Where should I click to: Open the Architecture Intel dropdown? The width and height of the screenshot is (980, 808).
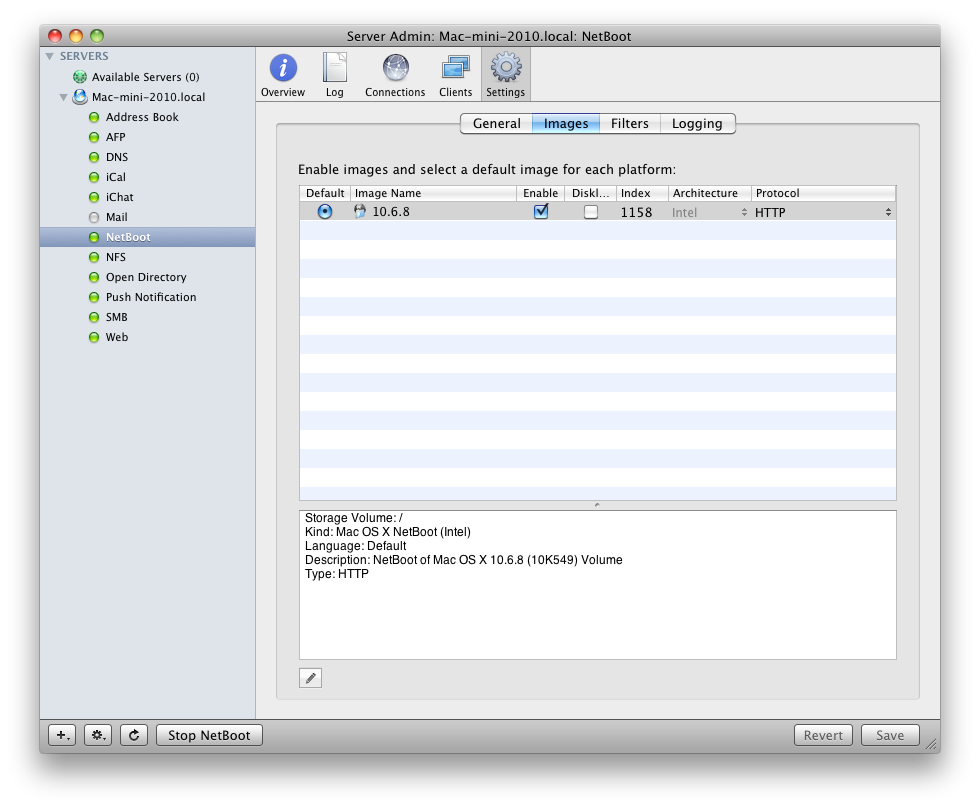coord(709,212)
